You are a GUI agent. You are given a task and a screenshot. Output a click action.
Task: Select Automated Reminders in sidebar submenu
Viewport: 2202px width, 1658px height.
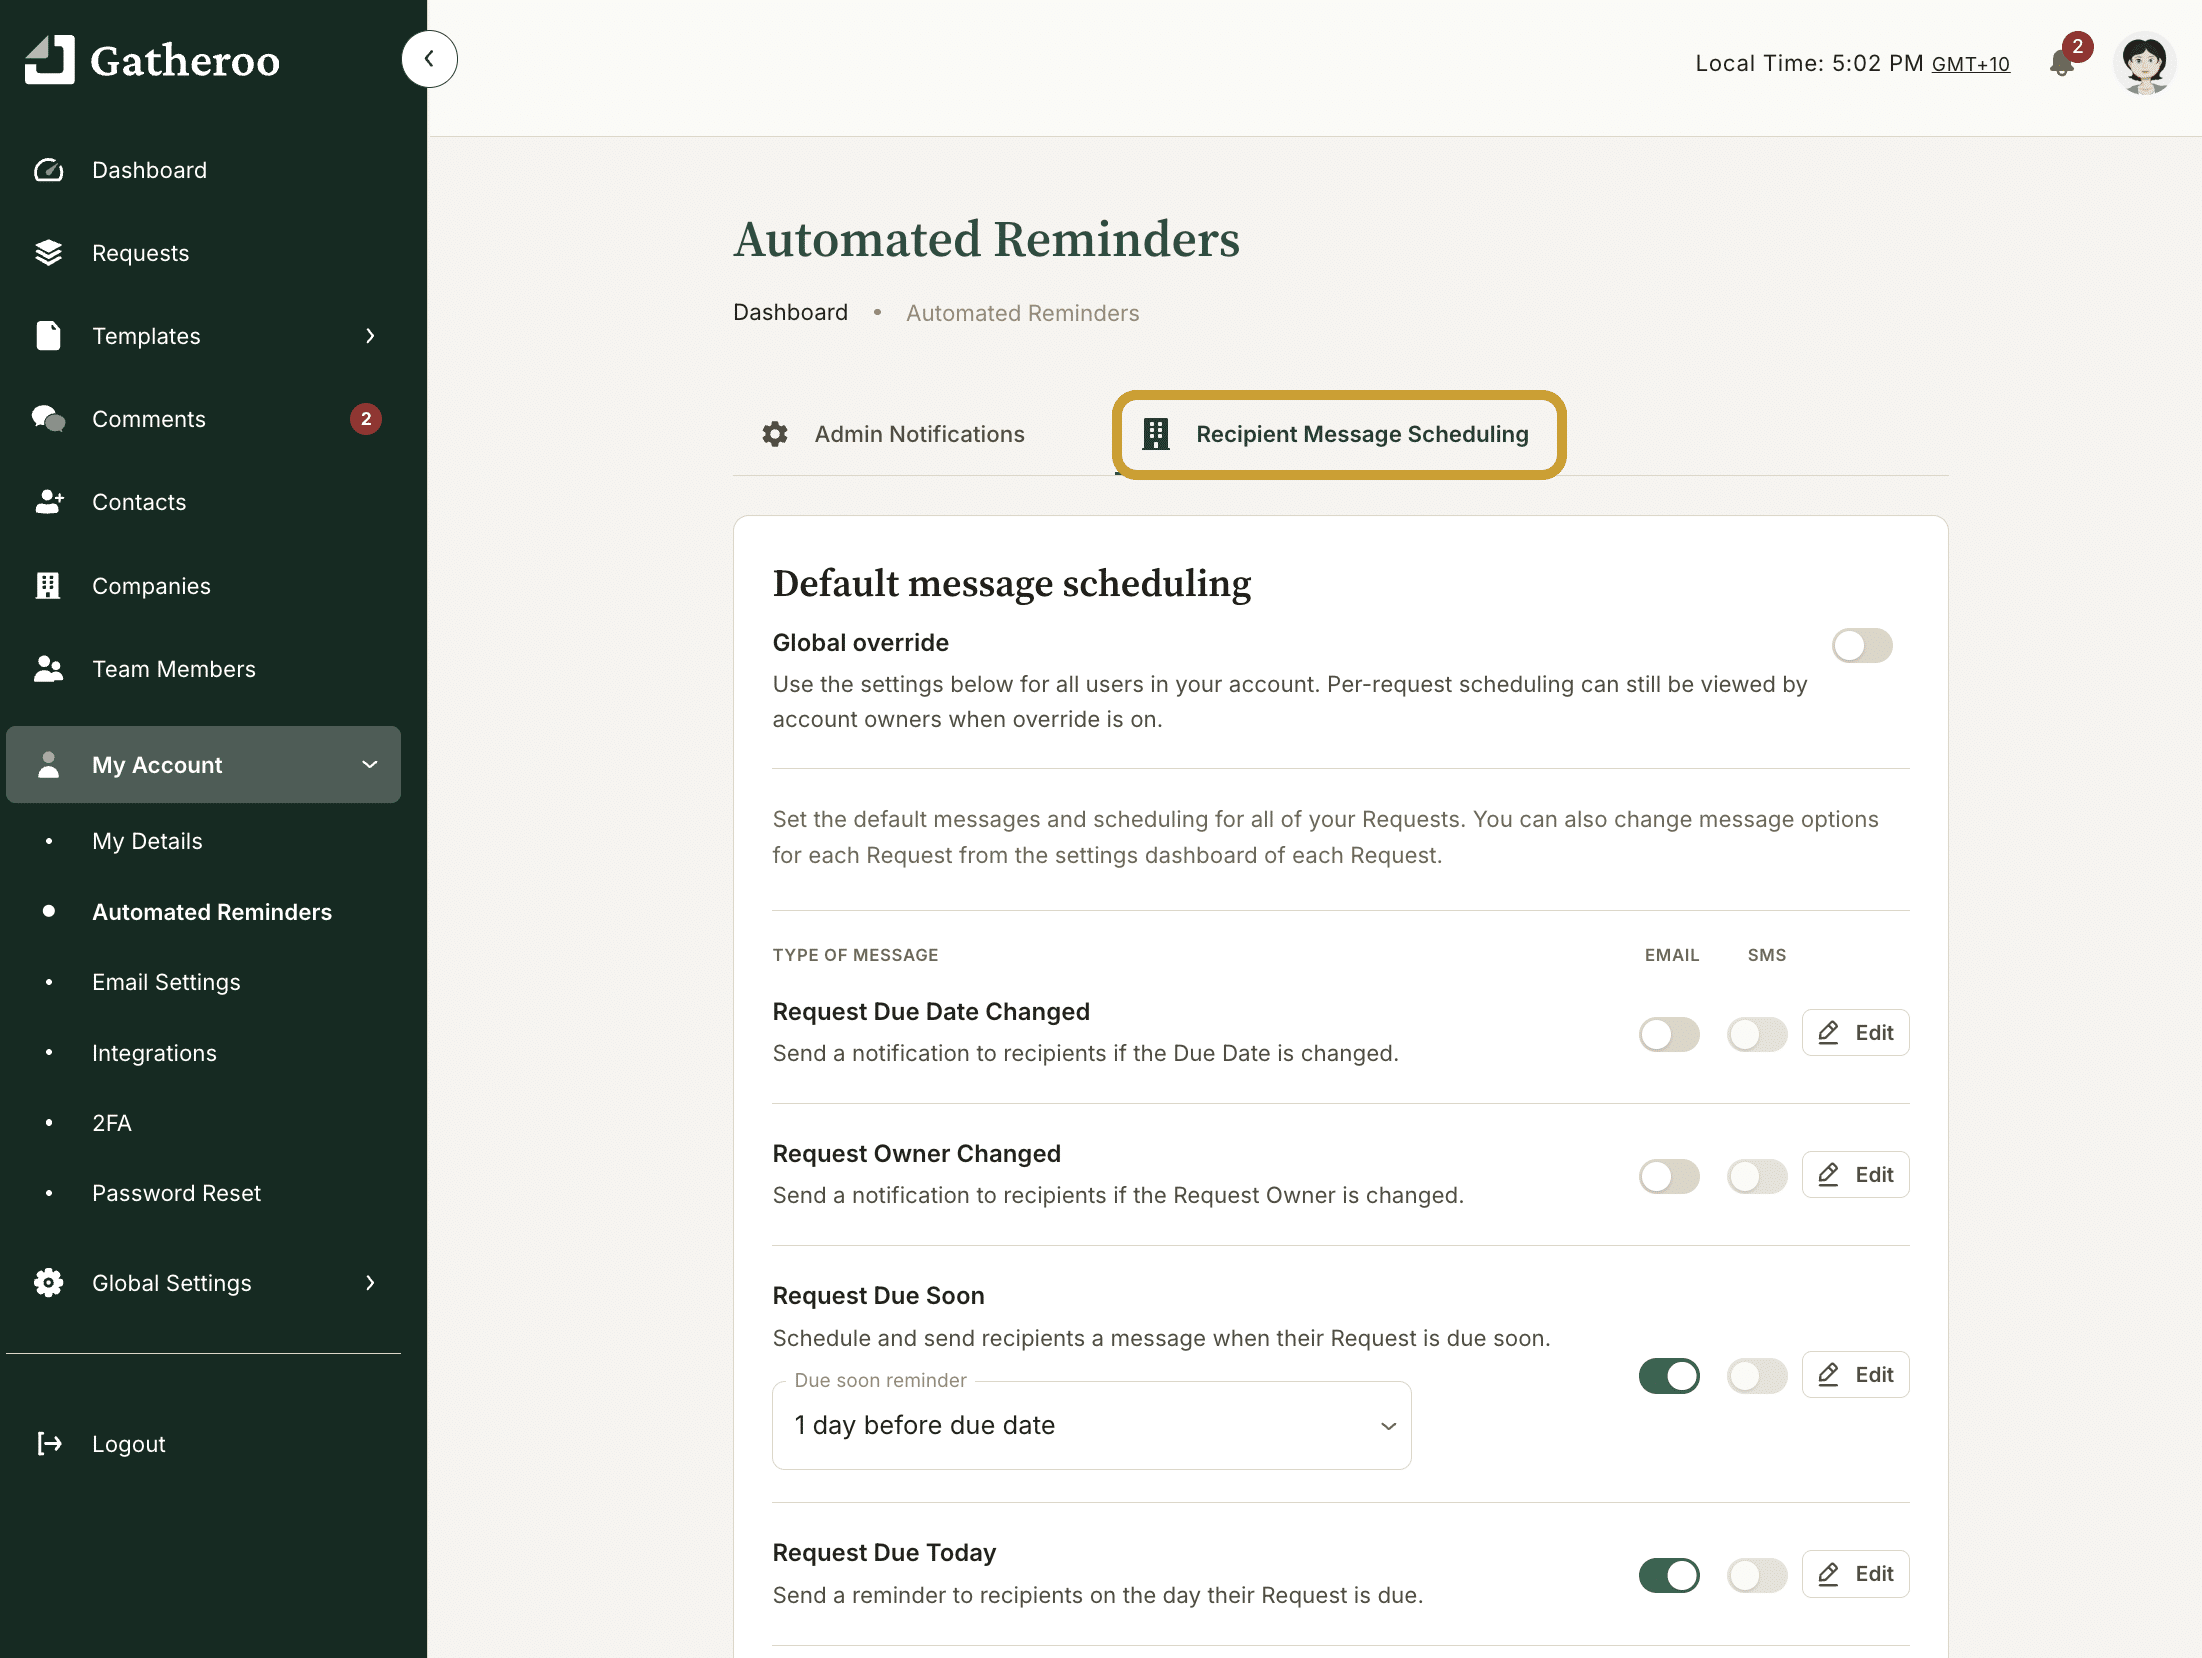[212, 912]
